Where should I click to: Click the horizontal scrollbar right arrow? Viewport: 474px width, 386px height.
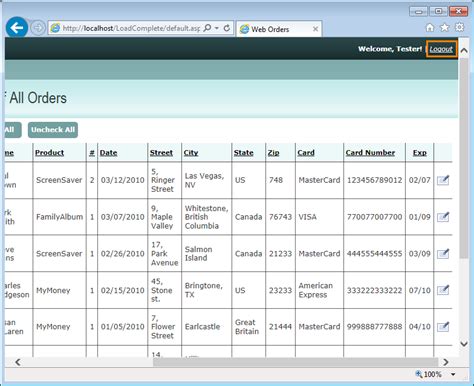446,362
